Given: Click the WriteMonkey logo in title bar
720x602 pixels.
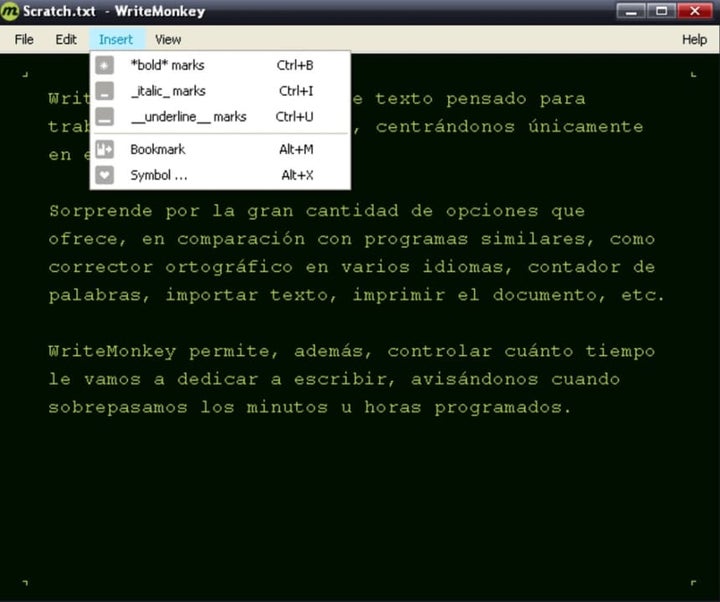Looking at the screenshot, I should [x=11, y=12].
